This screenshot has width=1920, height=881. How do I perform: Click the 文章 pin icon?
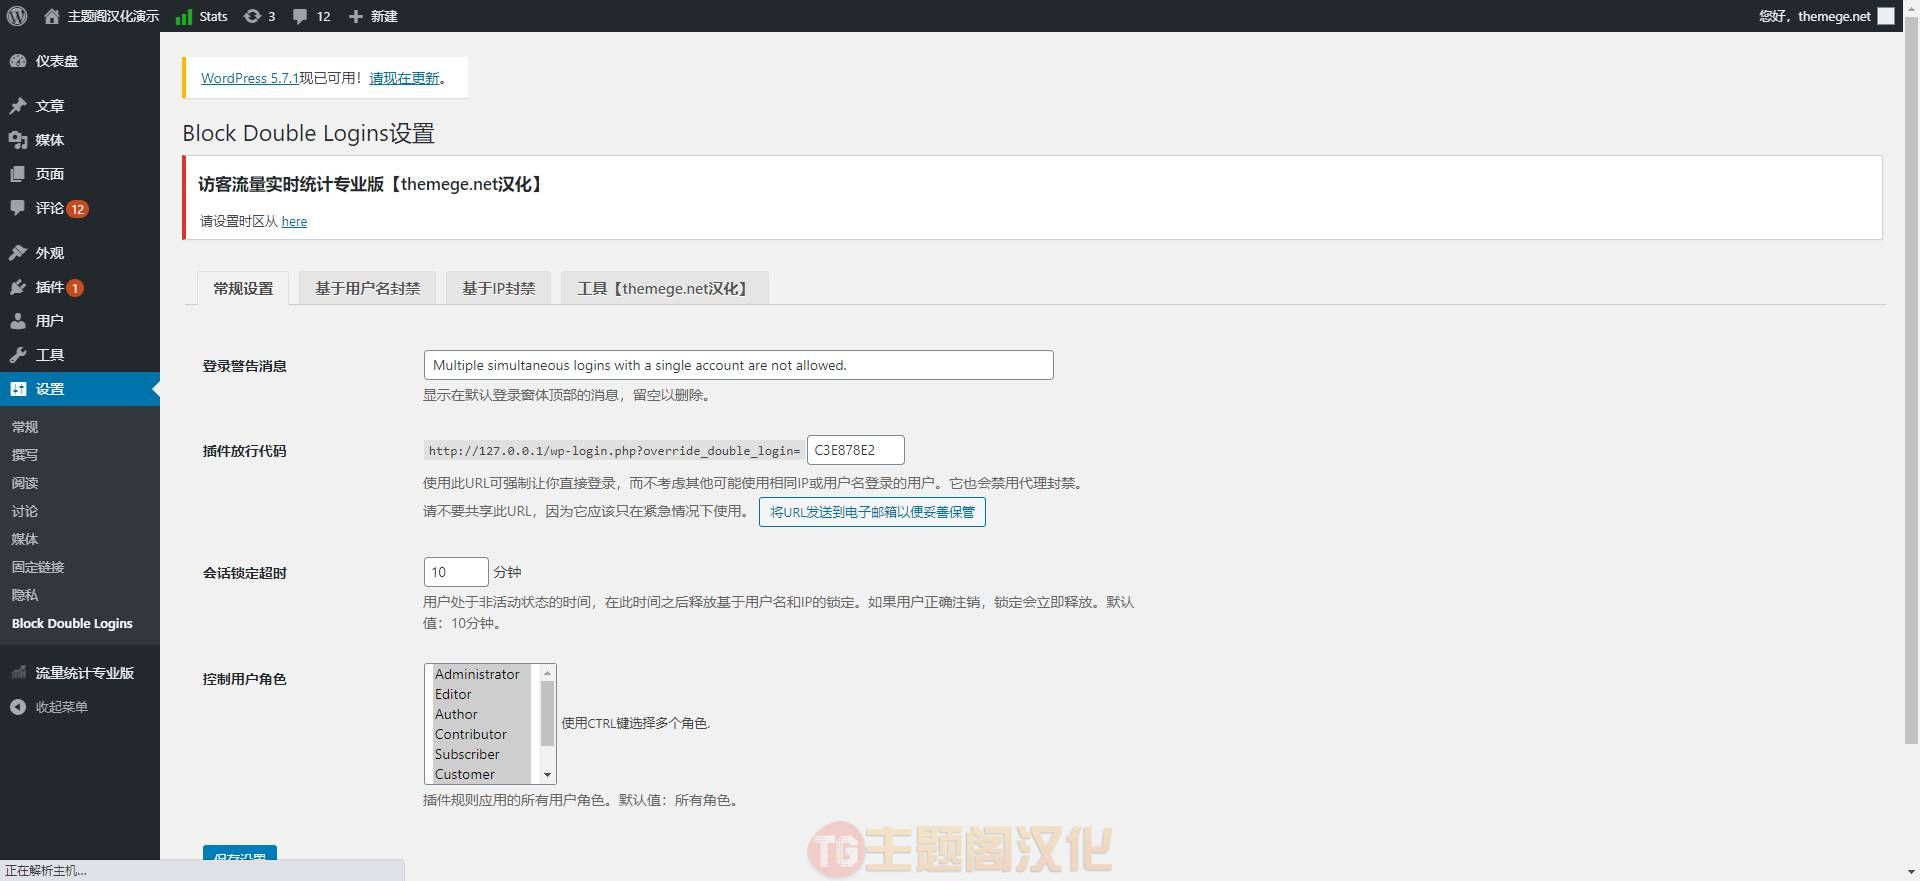click(x=18, y=106)
